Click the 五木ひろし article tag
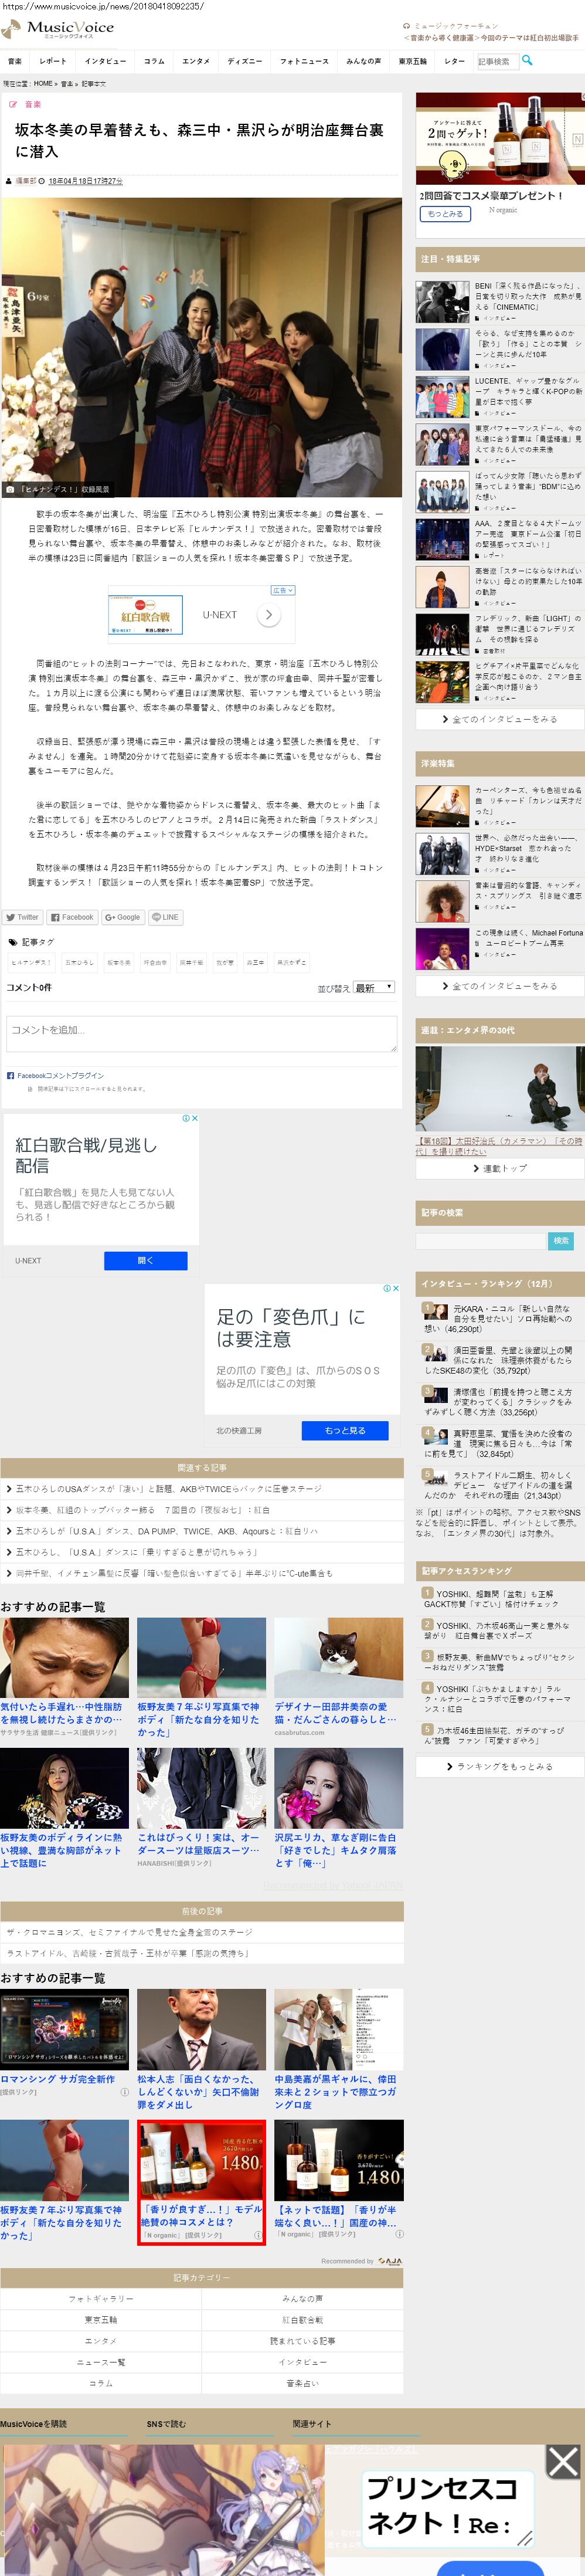 (80, 962)
